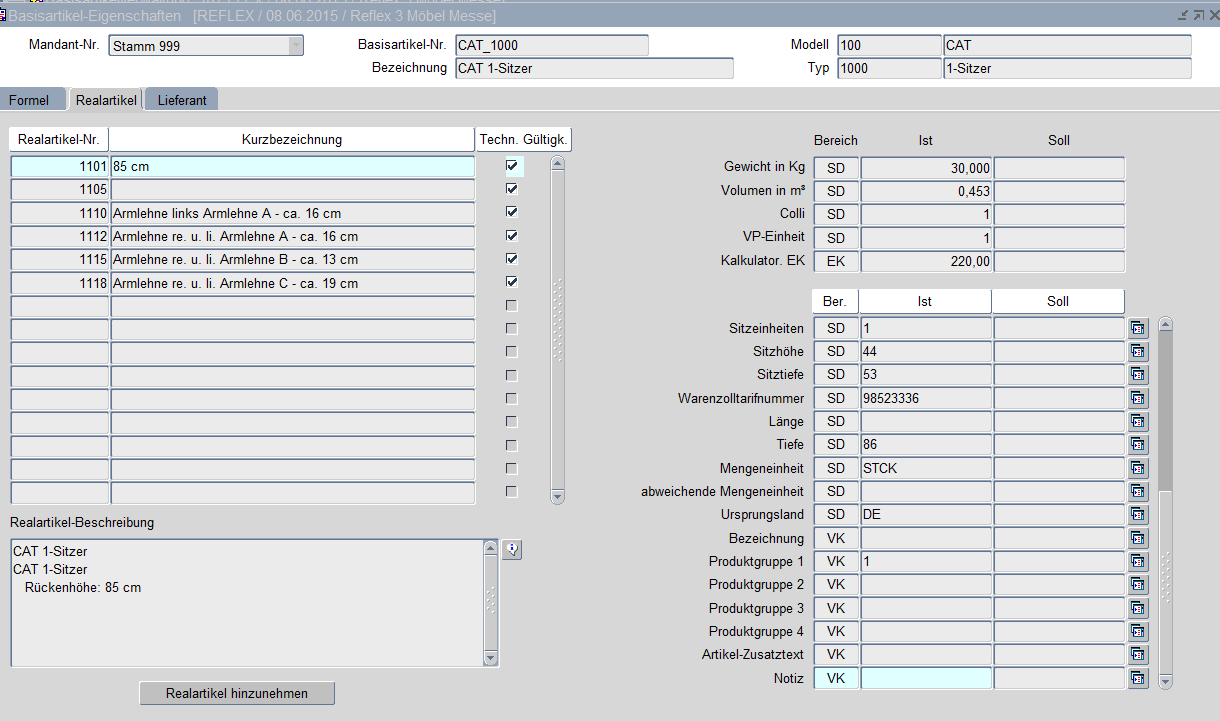This screenshot has height=721, width=1220.
Task: Open the detail icon for Produktgruppe 1
Action: click(1138, 562)
